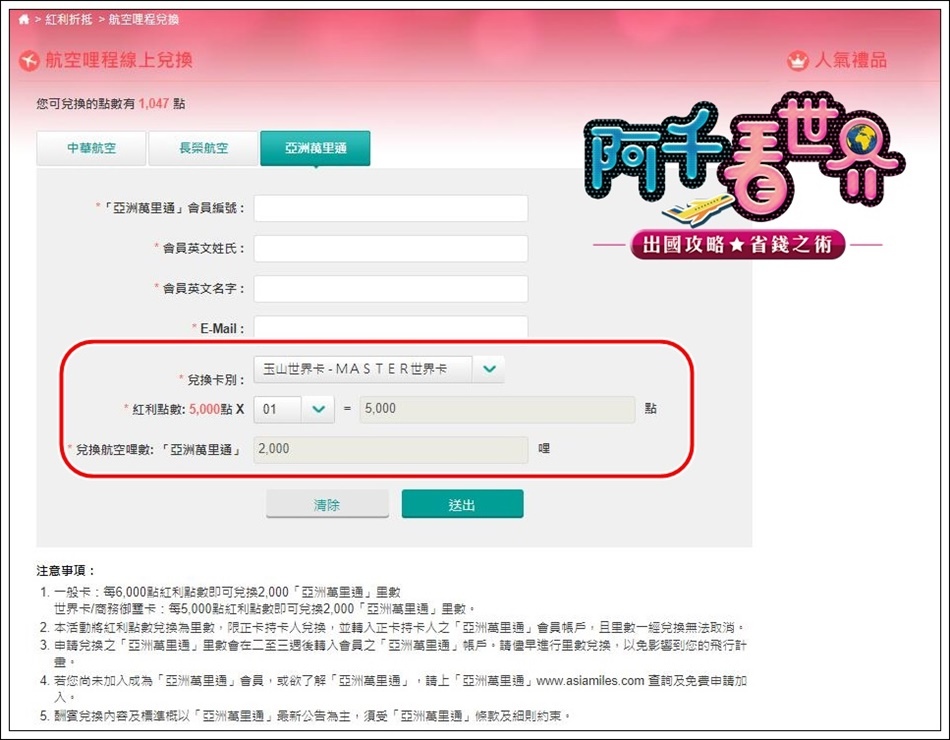This screenshot has width=950, height=740.
Task: Open 航空哩程兌換 breadcrumb link
Action: point(144,19)
